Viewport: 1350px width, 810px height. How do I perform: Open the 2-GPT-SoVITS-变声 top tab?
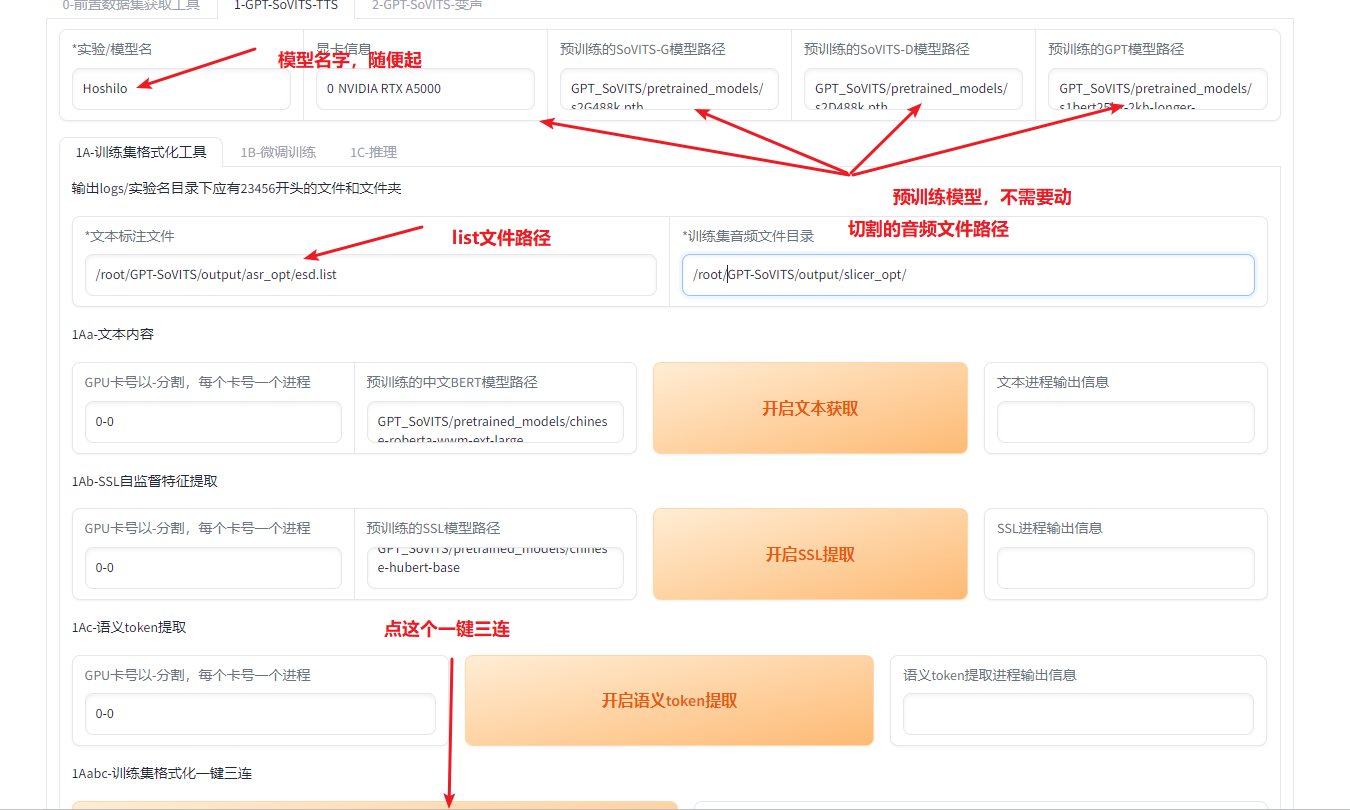tap(426, 5)
